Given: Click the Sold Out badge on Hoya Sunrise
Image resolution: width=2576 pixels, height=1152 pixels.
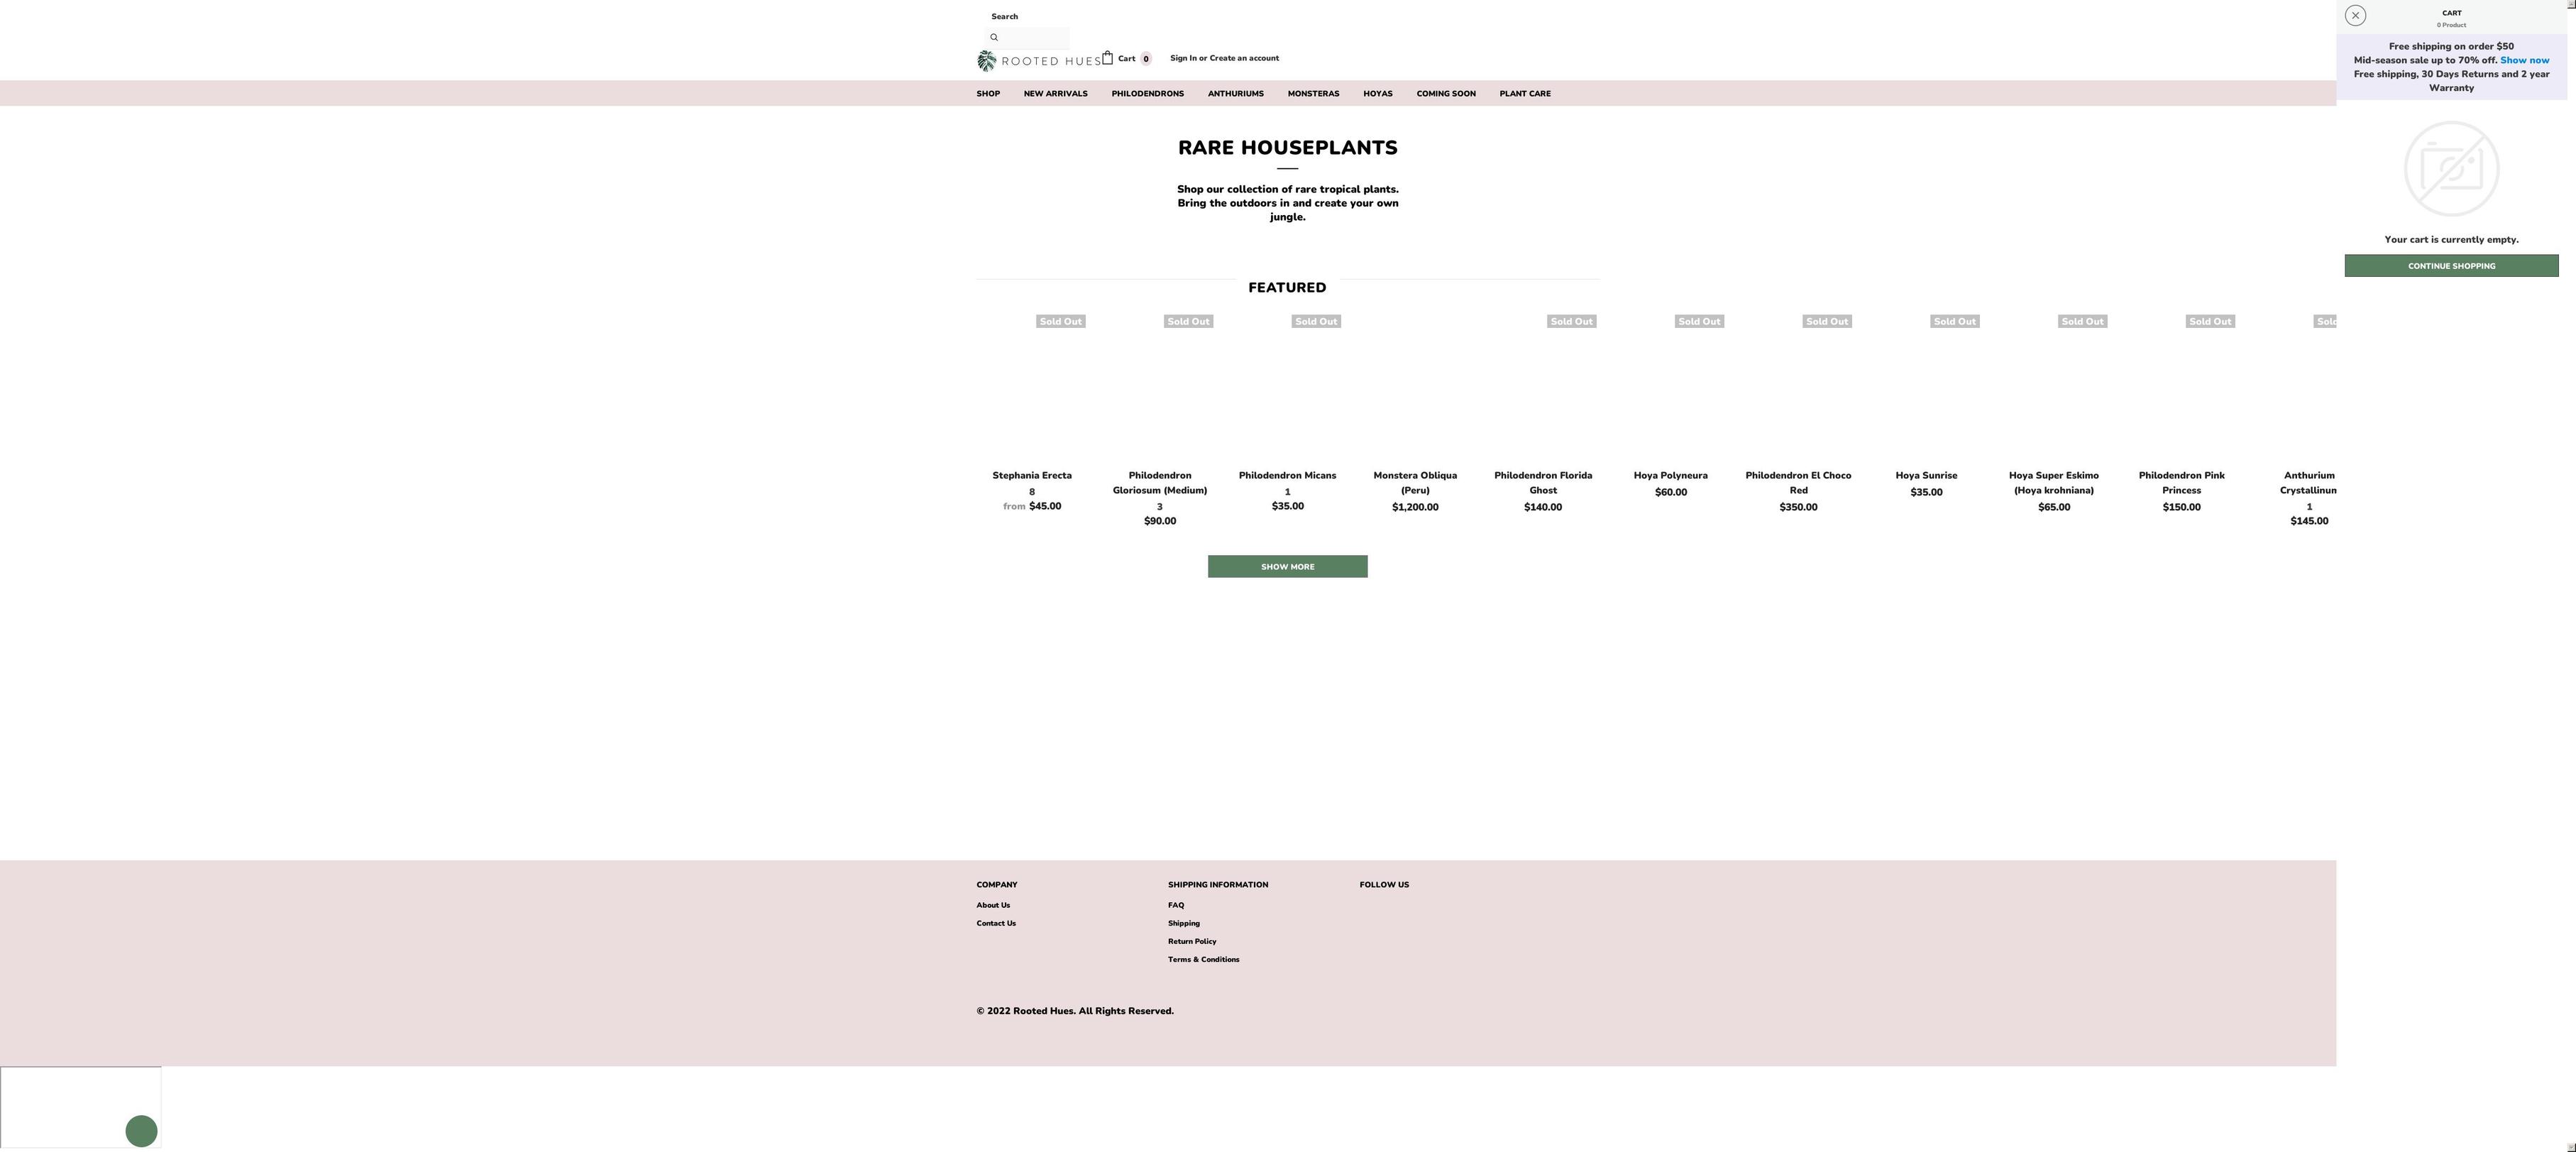Looking at the screenshot, I should [1954, 321].
